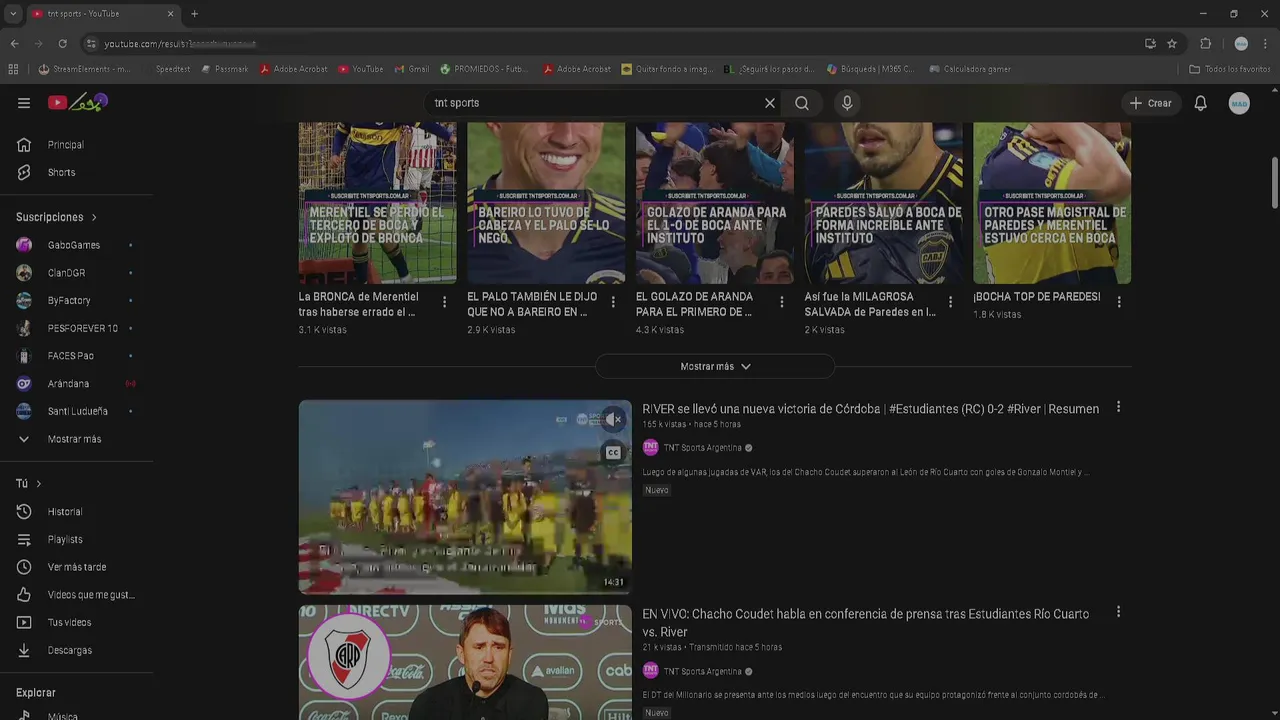This screenshot has width=1280, height=720.
Task: Start voice search with microphone icon
Action: (x=847, y=103)
